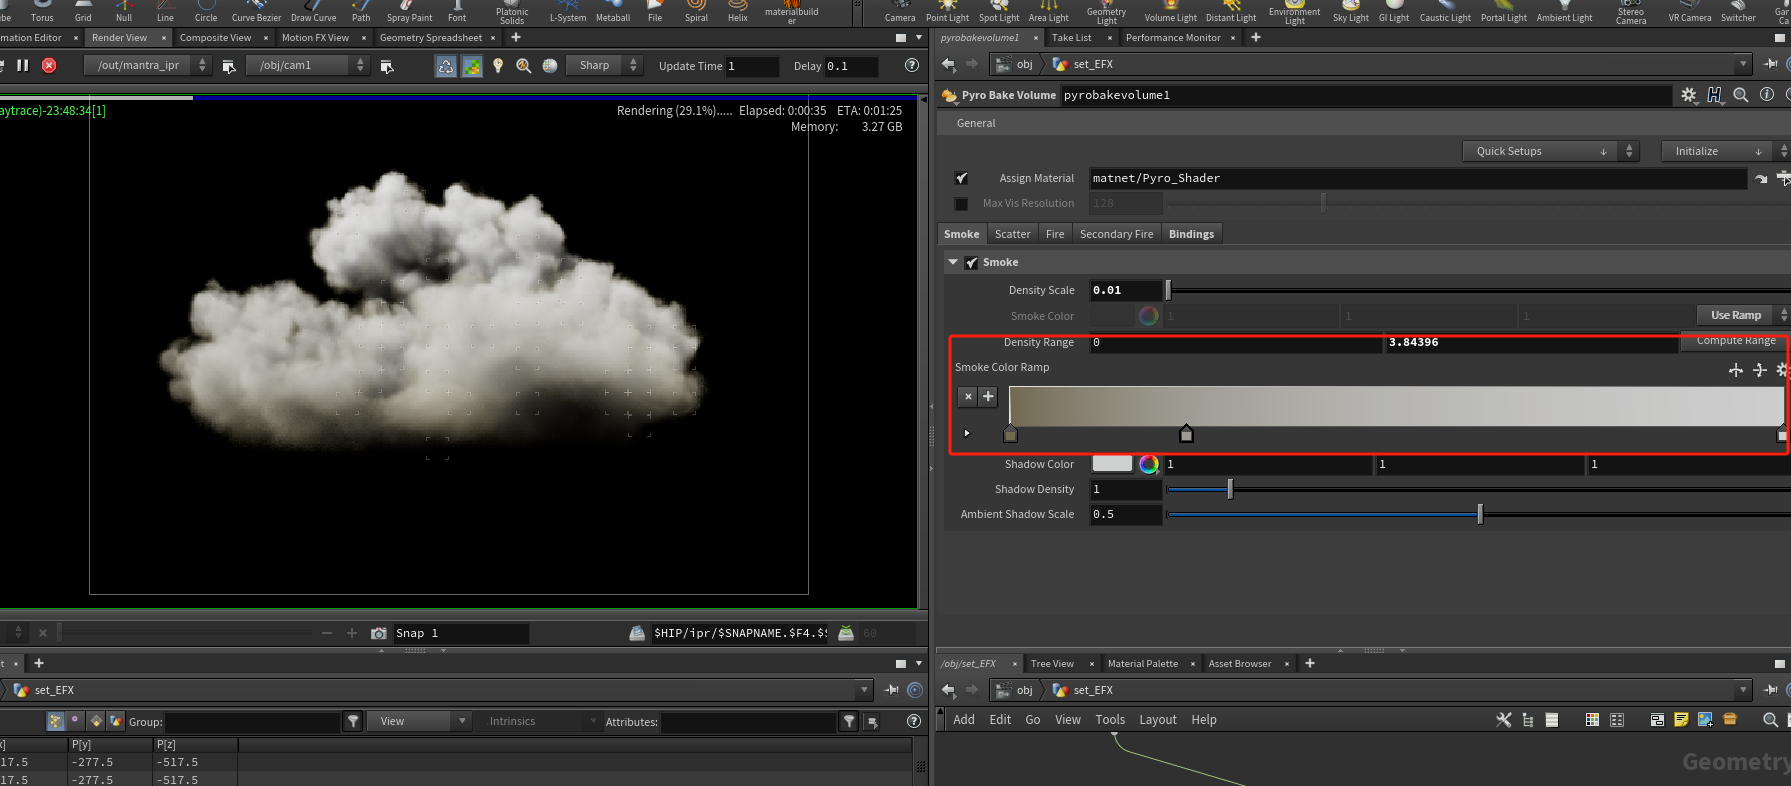Screen dimensions: 1791x786
Task: Open the Initialize dropdown
Action: (x=1726, y=151)
